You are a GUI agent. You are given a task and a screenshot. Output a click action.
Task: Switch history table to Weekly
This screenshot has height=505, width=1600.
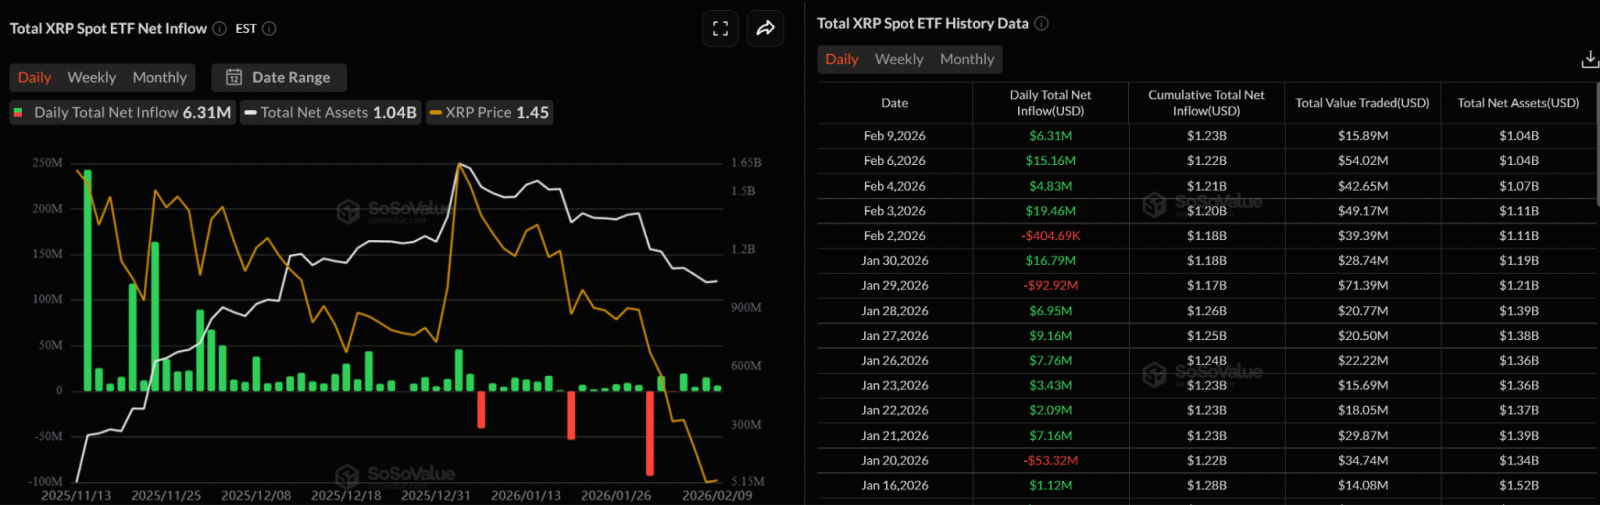pyautogui.click(x=899, y=59)
